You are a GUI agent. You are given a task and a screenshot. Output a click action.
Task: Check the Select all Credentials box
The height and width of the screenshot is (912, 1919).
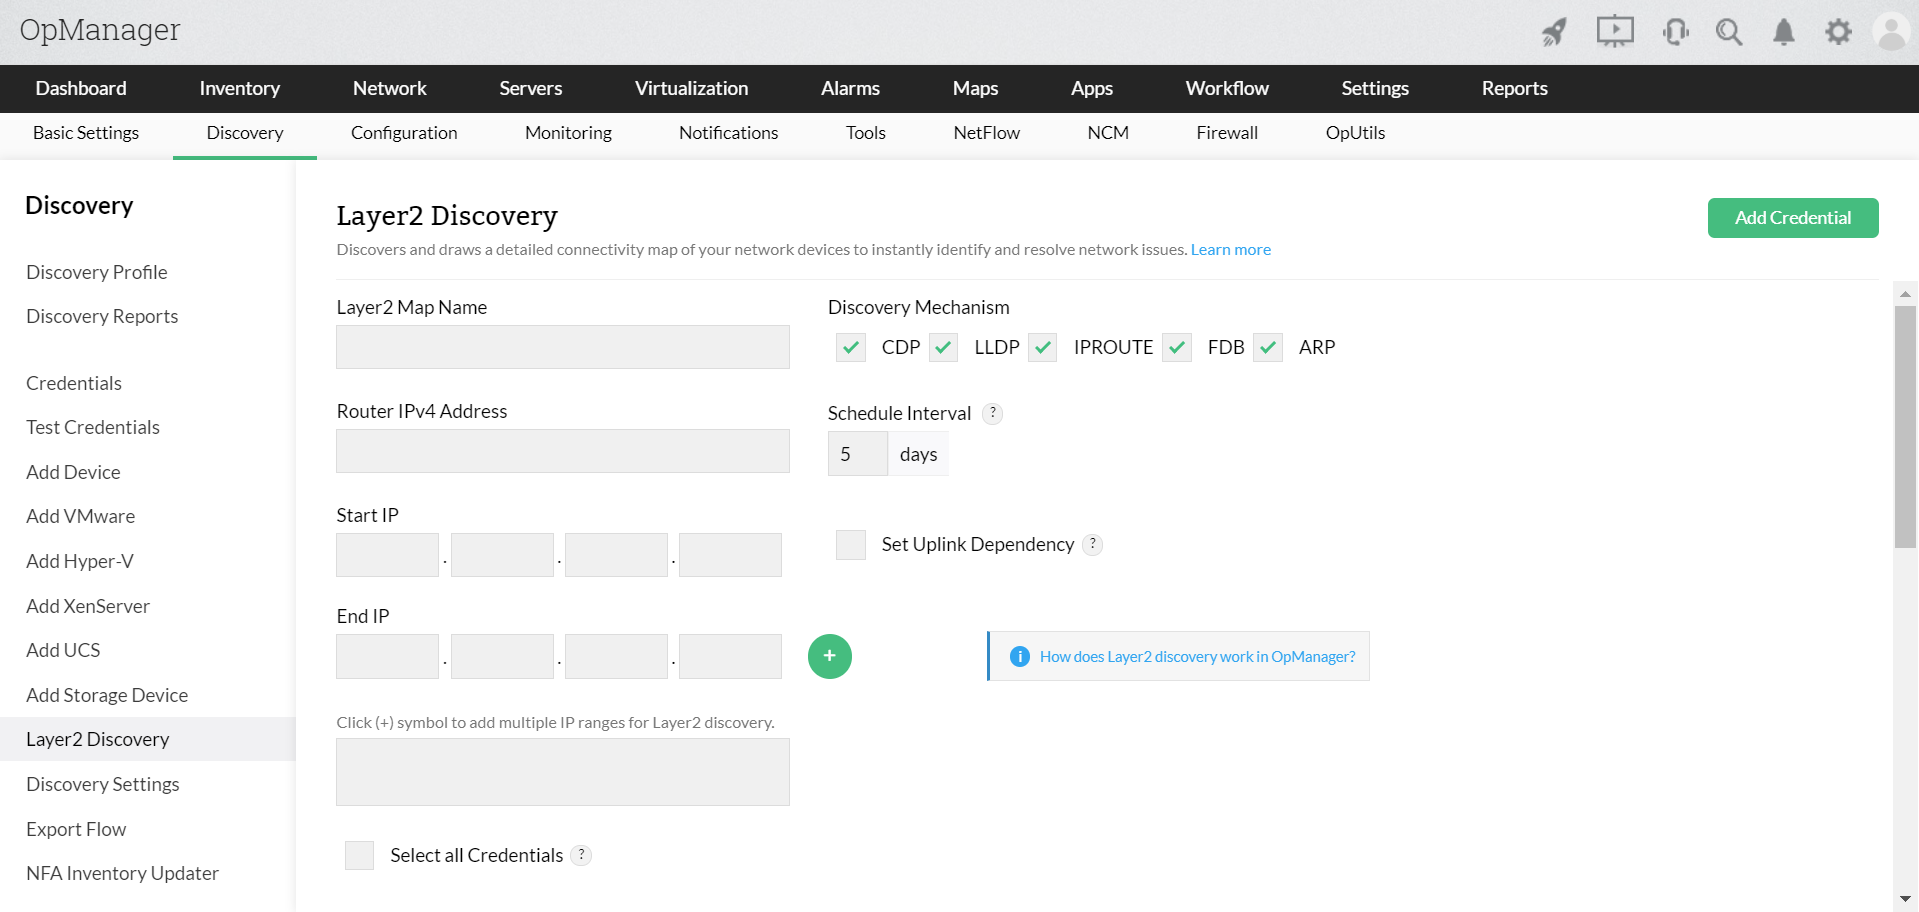point(359,855)
